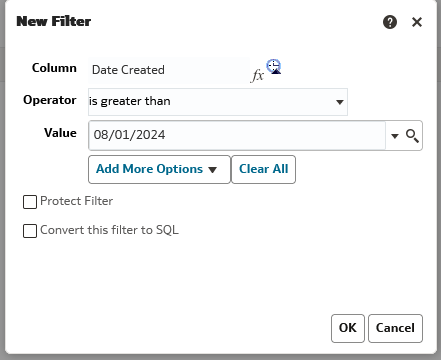441x360 pixels.
Task: Cancel the new filter dialog
Action: pos(395,328)
